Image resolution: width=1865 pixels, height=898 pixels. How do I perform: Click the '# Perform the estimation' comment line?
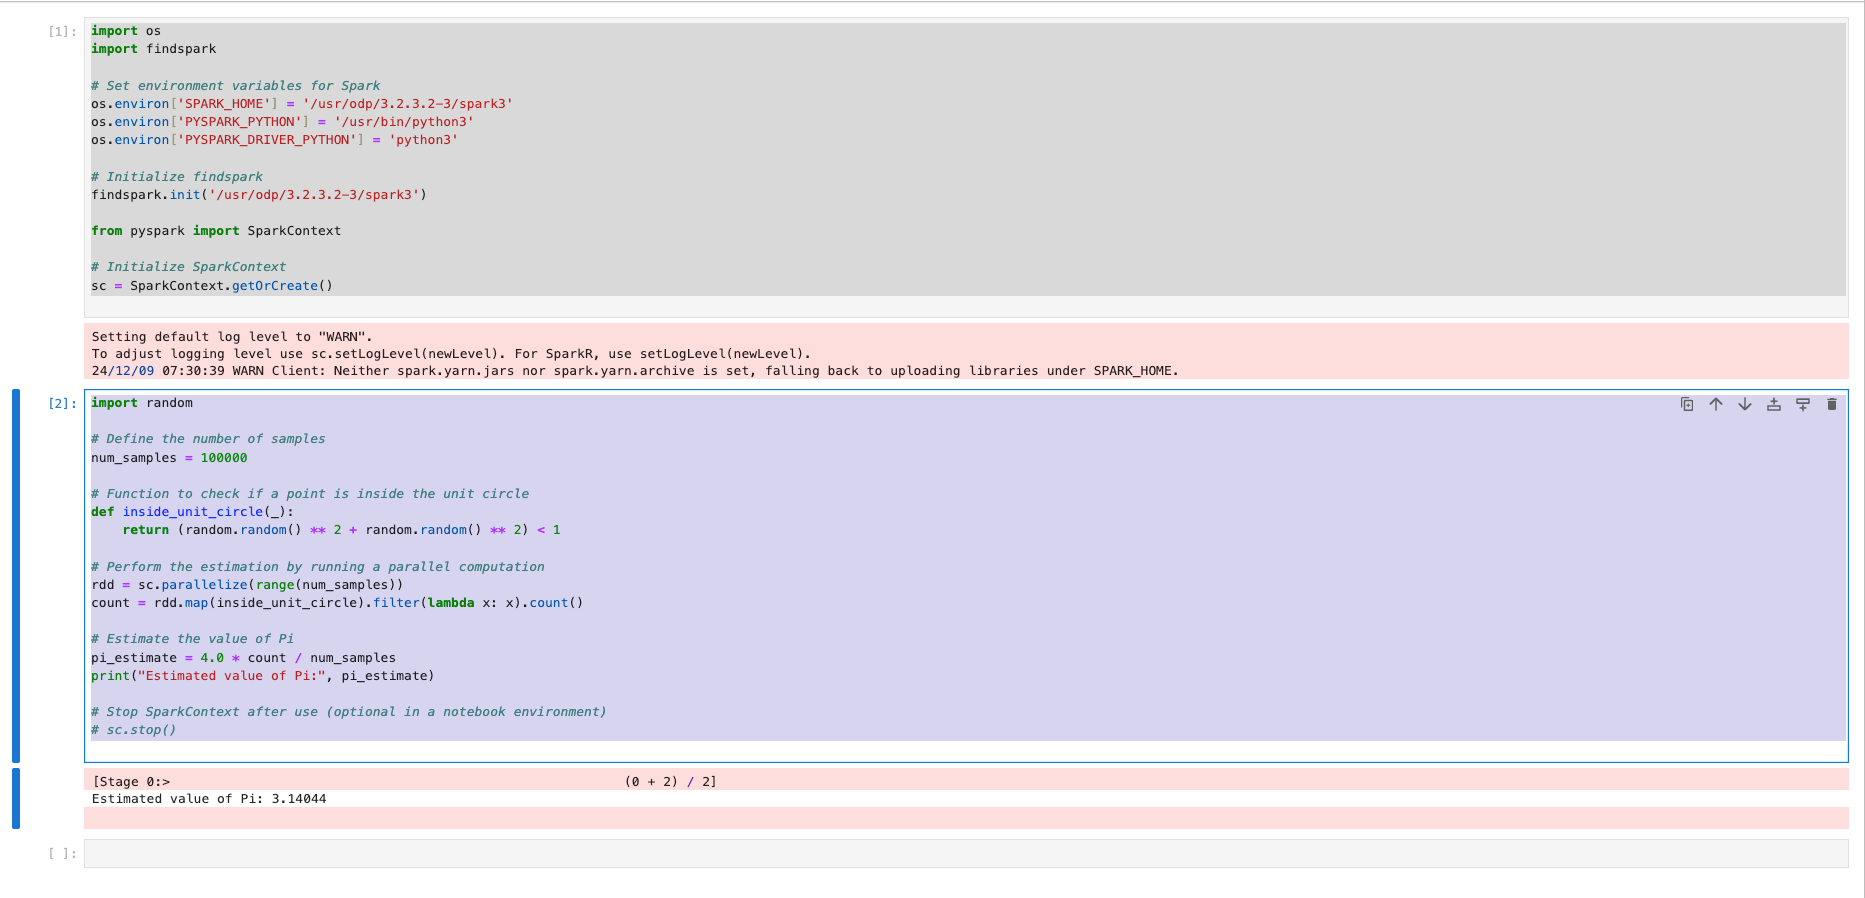[318, 567]
